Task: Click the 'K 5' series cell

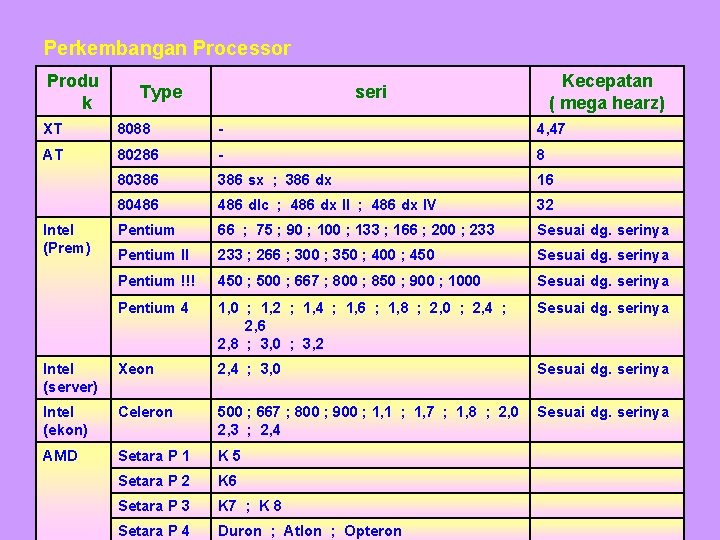Action: coord(371,456)
